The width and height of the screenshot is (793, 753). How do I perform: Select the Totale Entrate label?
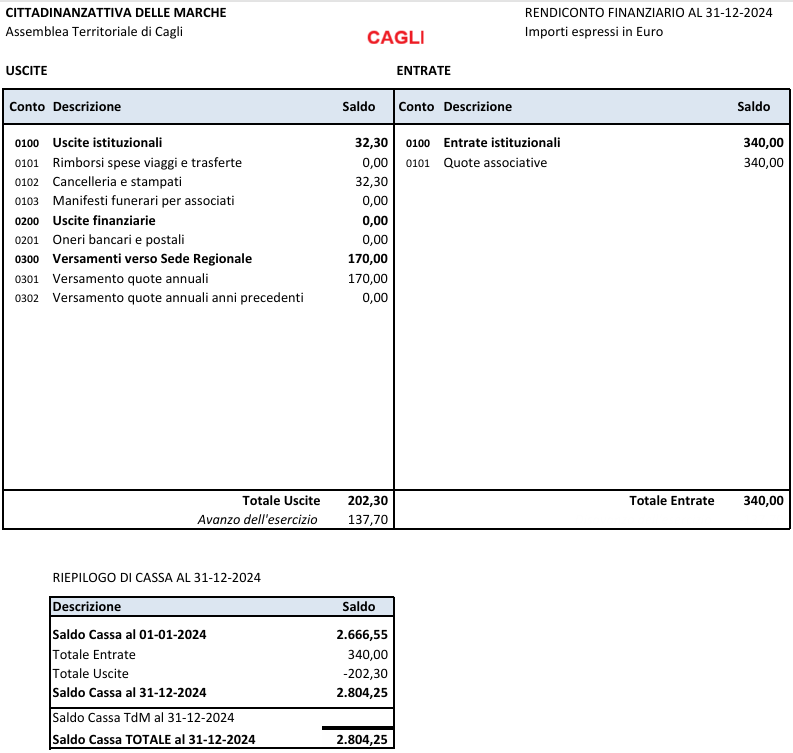(x=671, y=501)
